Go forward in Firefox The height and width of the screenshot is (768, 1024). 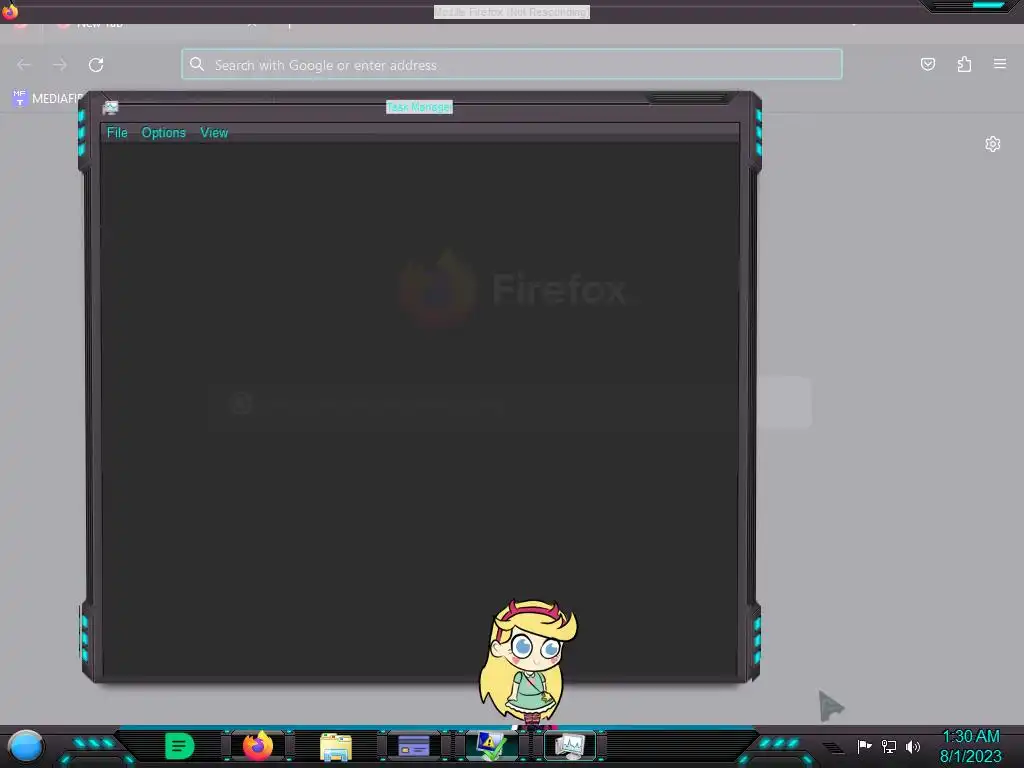coord(60,65)
